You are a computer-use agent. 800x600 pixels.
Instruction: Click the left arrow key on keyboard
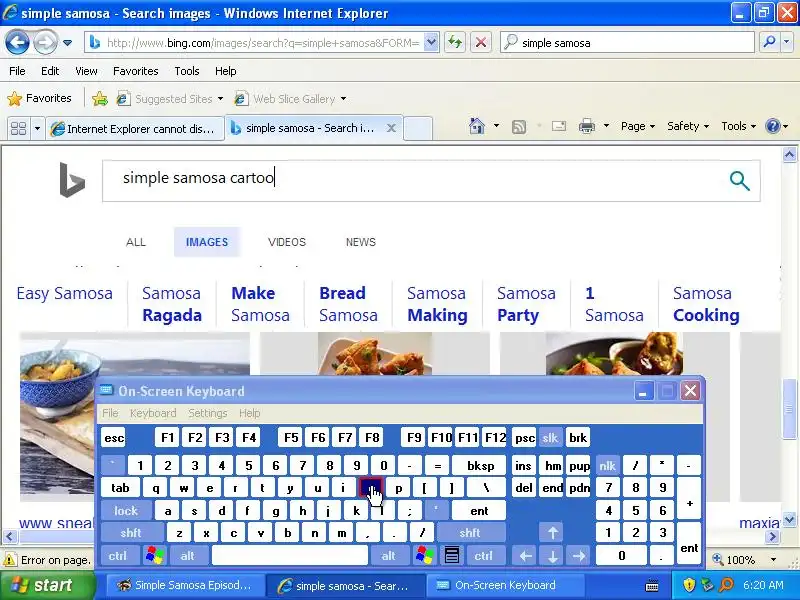coord(526,556)
